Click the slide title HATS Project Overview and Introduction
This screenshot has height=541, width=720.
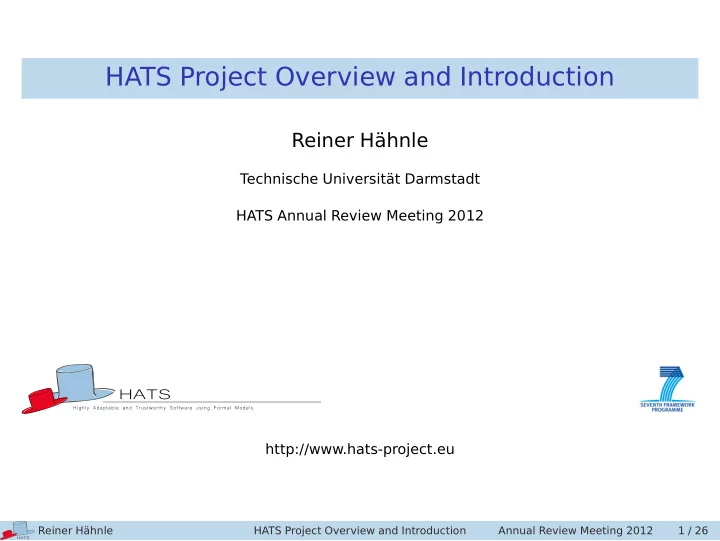click(x=360, y=77)
